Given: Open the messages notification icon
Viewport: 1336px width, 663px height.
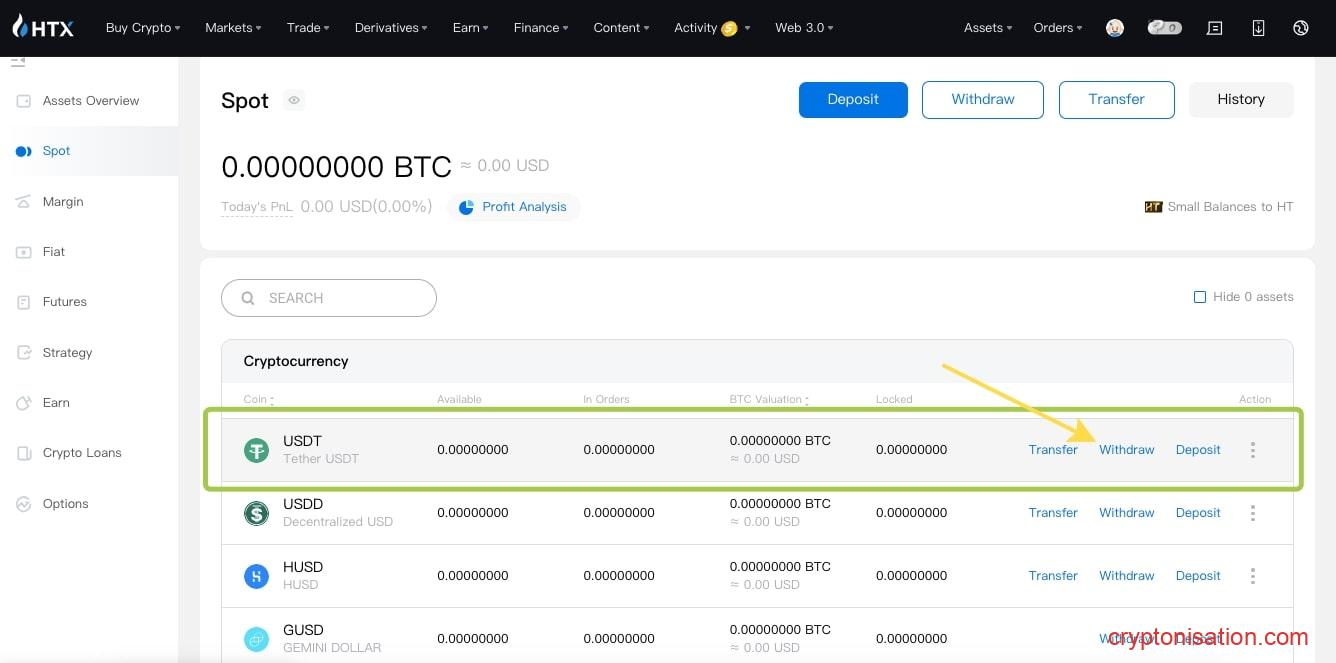Looking at the screenshot, I should (1215, 28).
